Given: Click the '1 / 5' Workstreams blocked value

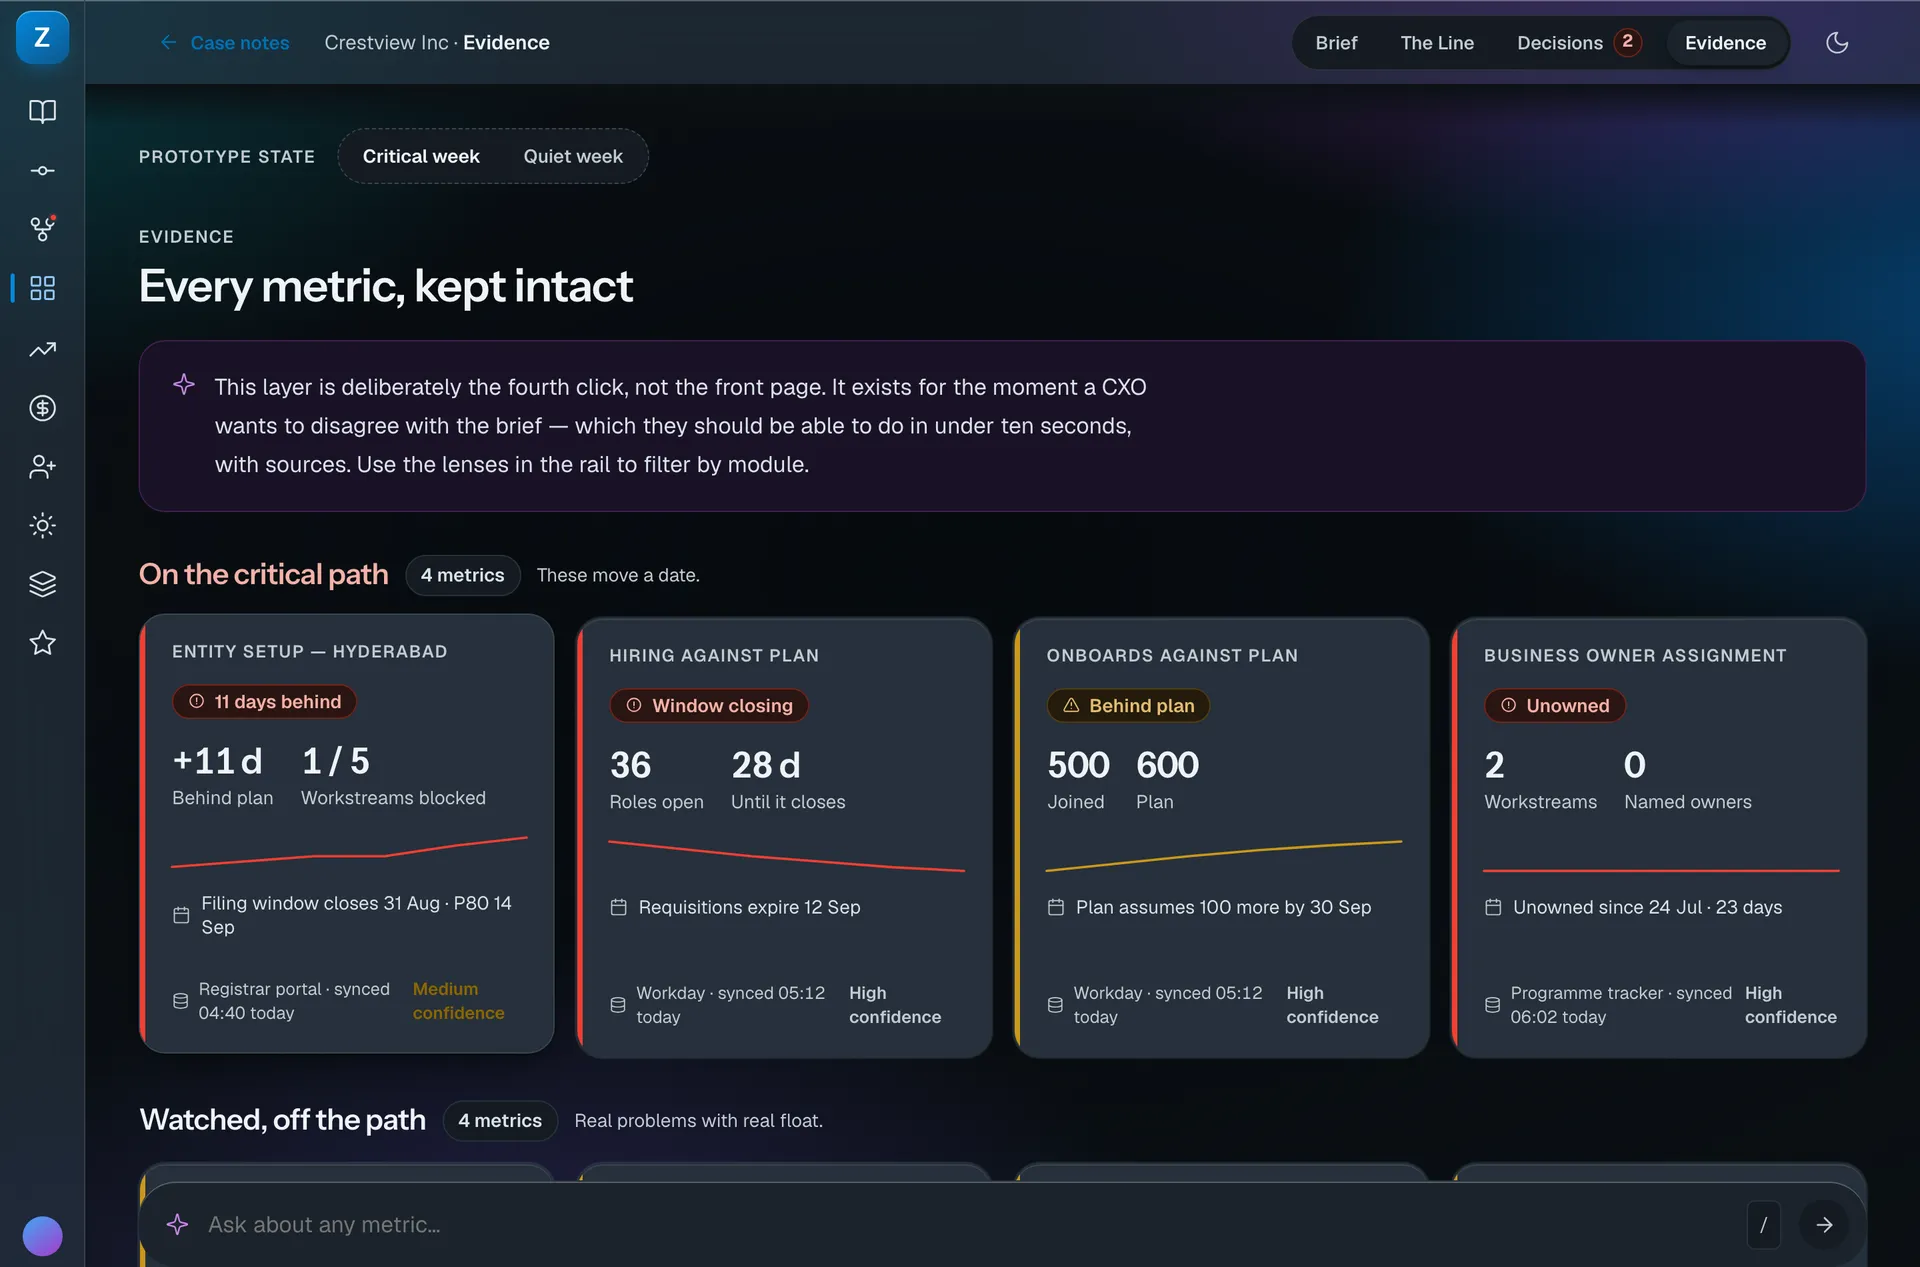Looking at the screenshot, I should coord(335,762).
